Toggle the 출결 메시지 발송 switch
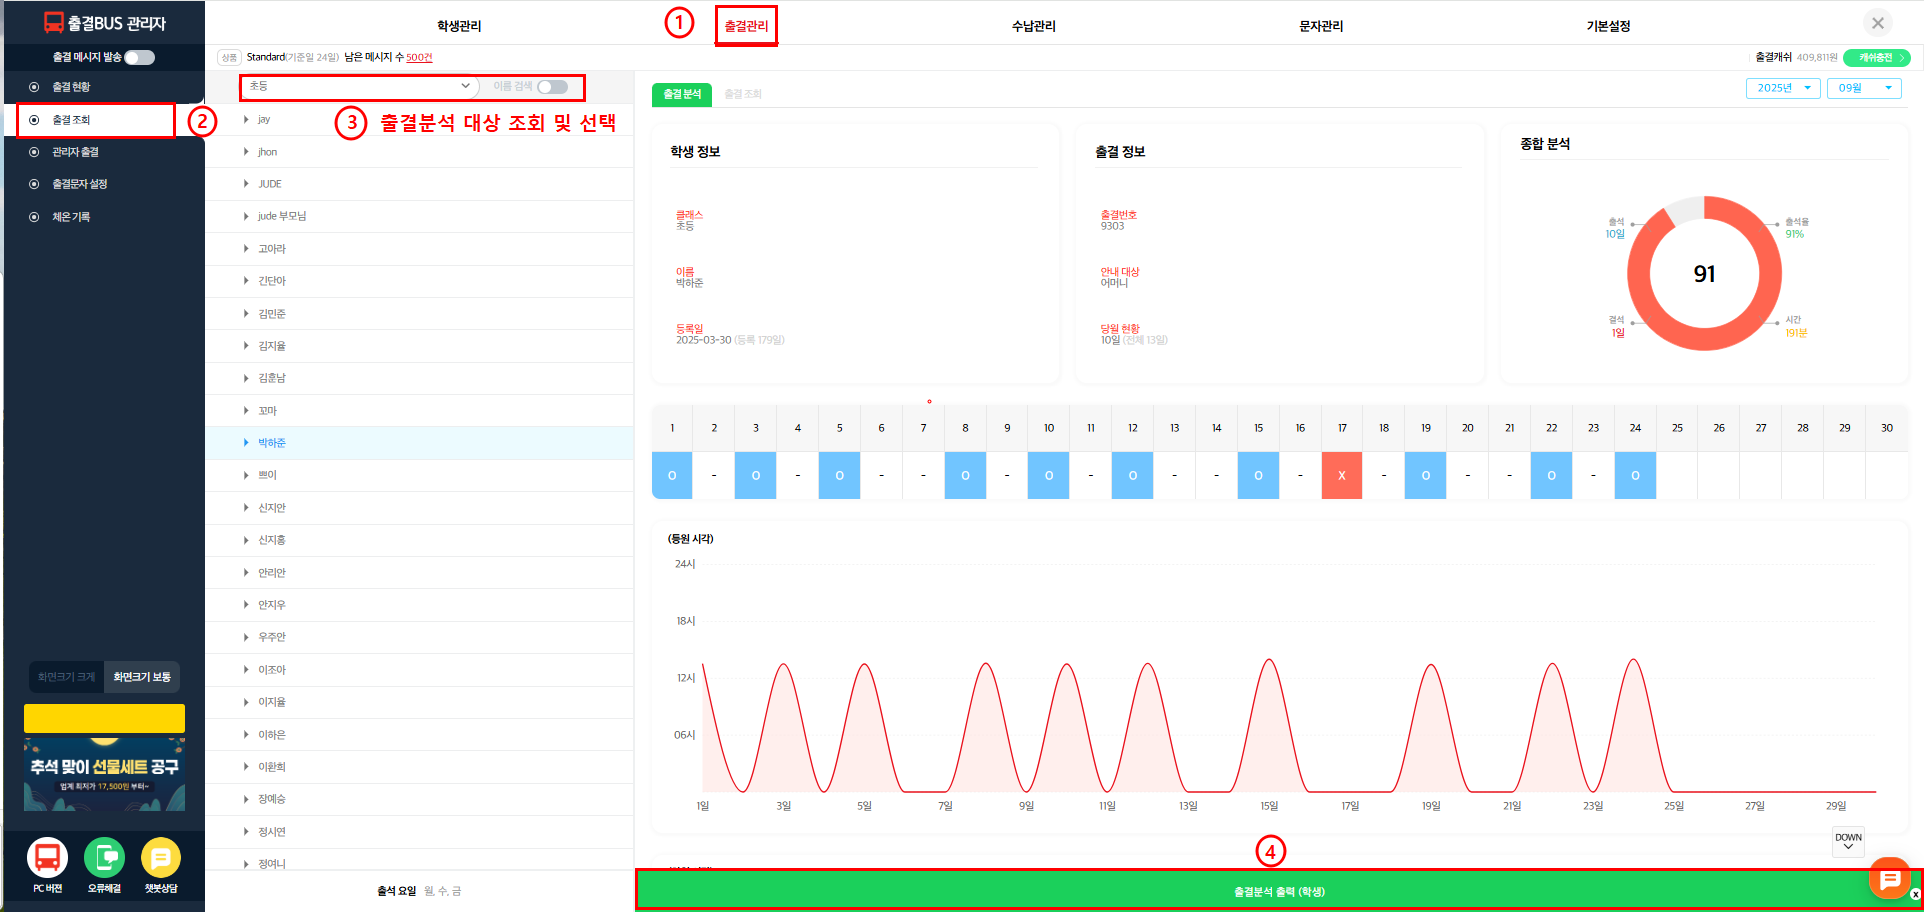 140,57
